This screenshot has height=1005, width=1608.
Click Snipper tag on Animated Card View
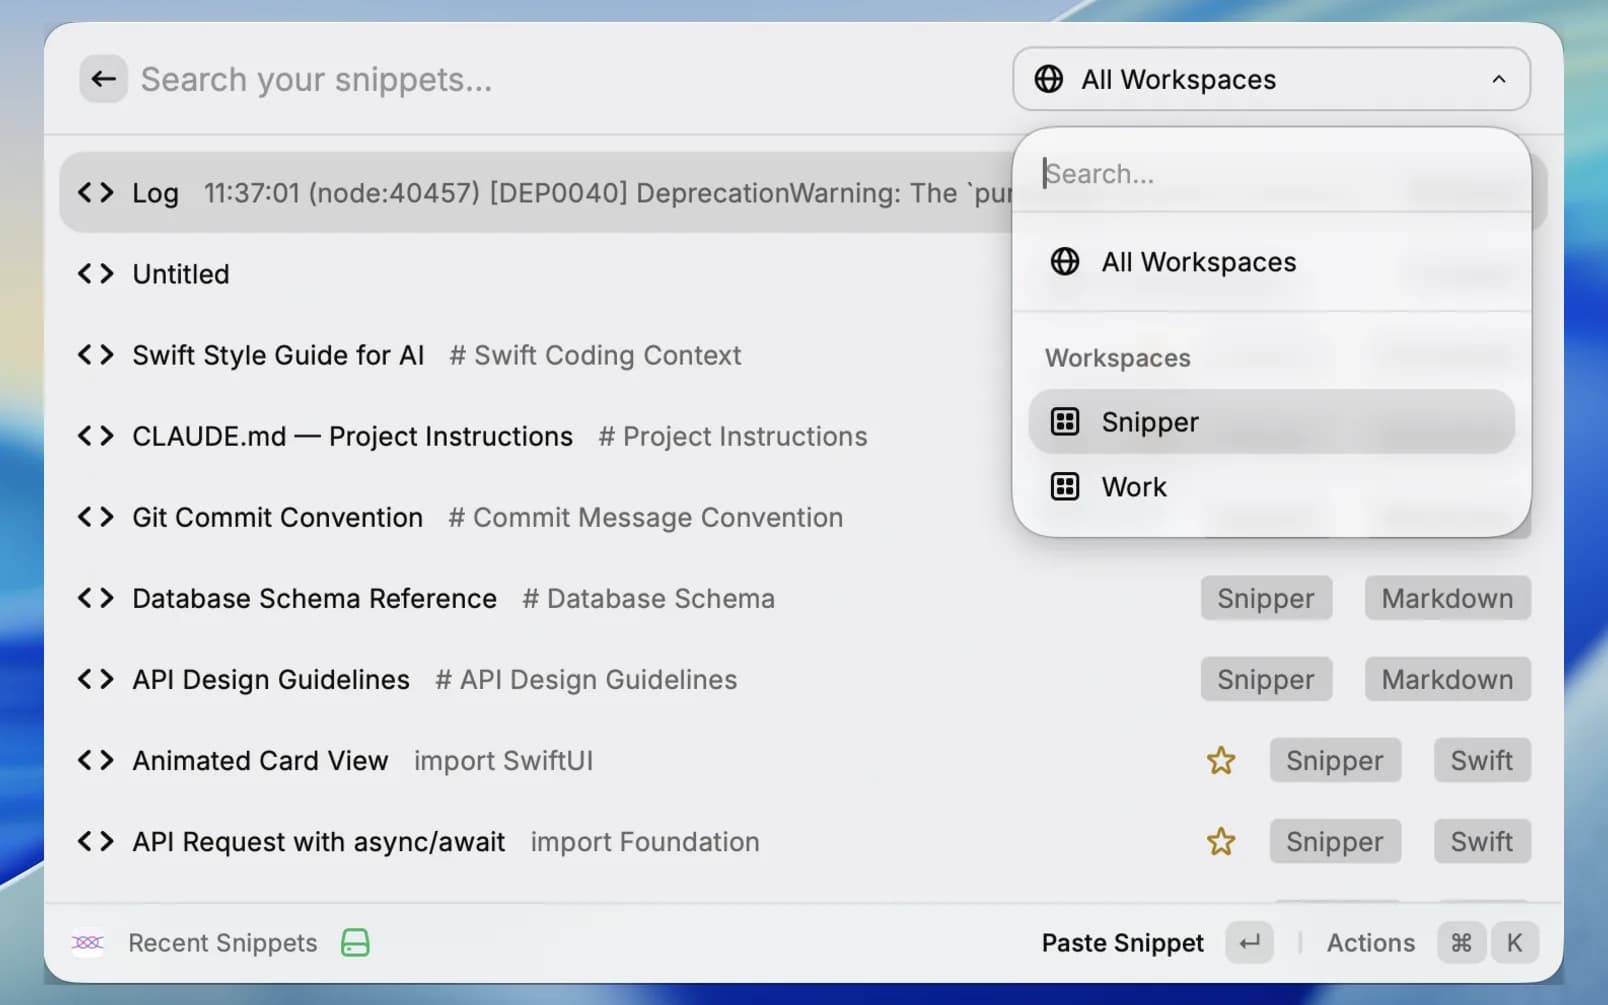pos(1335,760)
